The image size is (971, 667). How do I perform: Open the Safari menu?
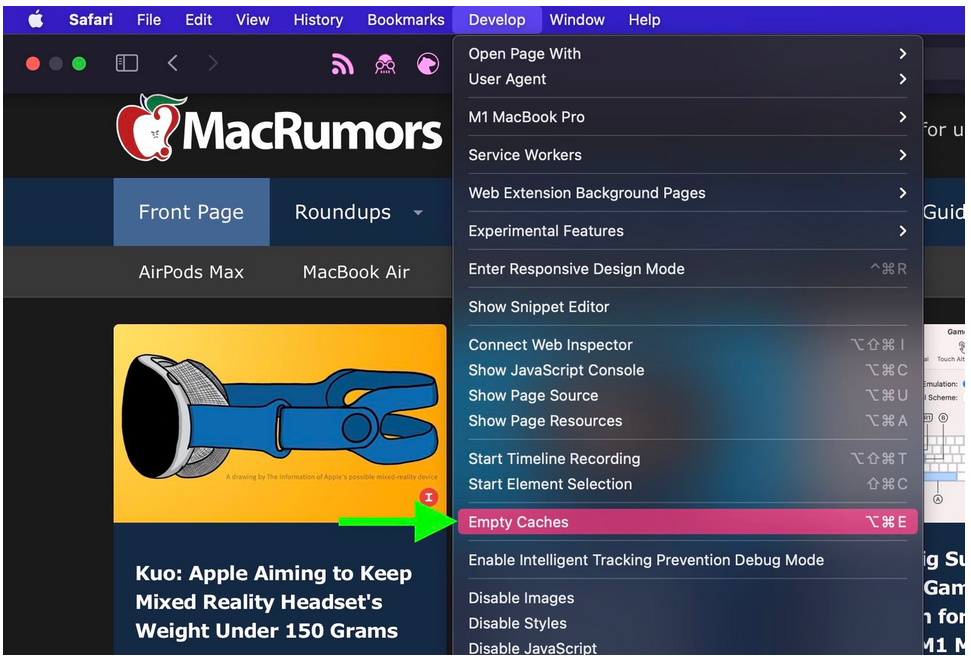(x=90, y=20)
